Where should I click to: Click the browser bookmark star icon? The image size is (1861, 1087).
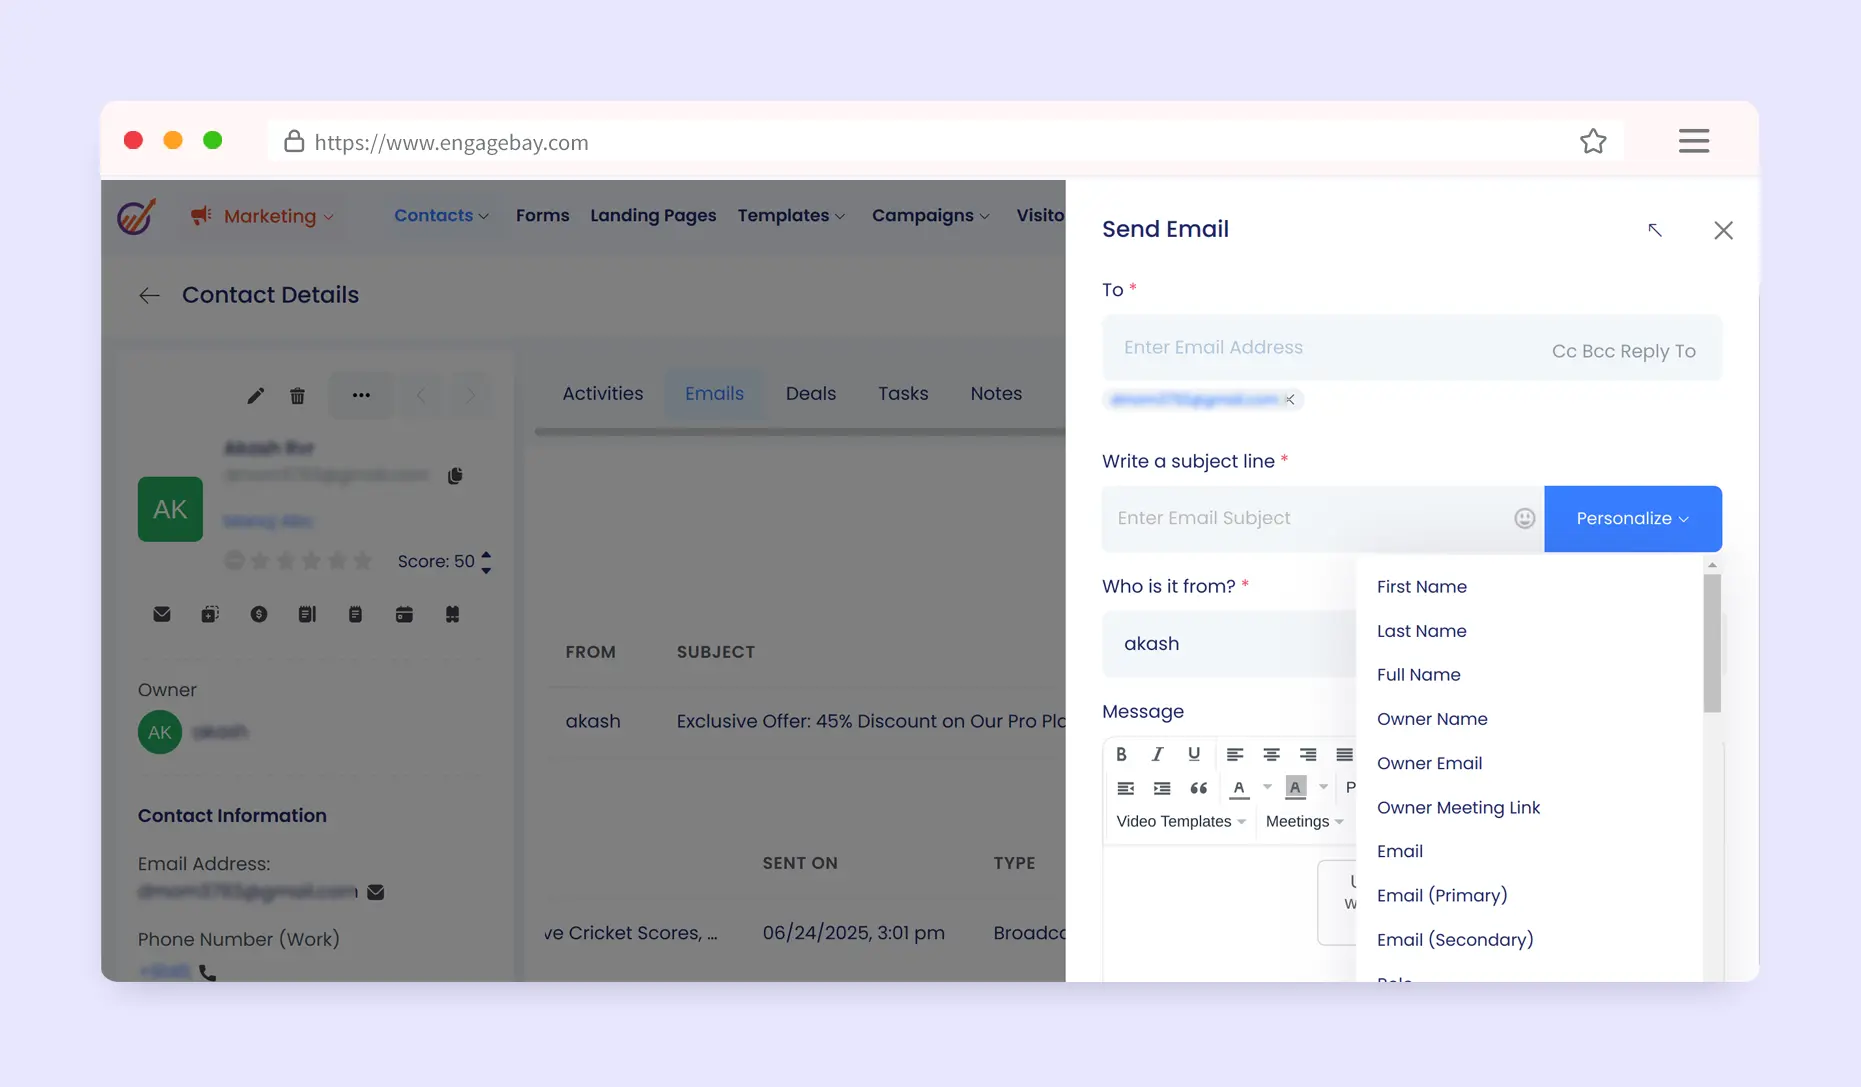tap(1593, 142)
